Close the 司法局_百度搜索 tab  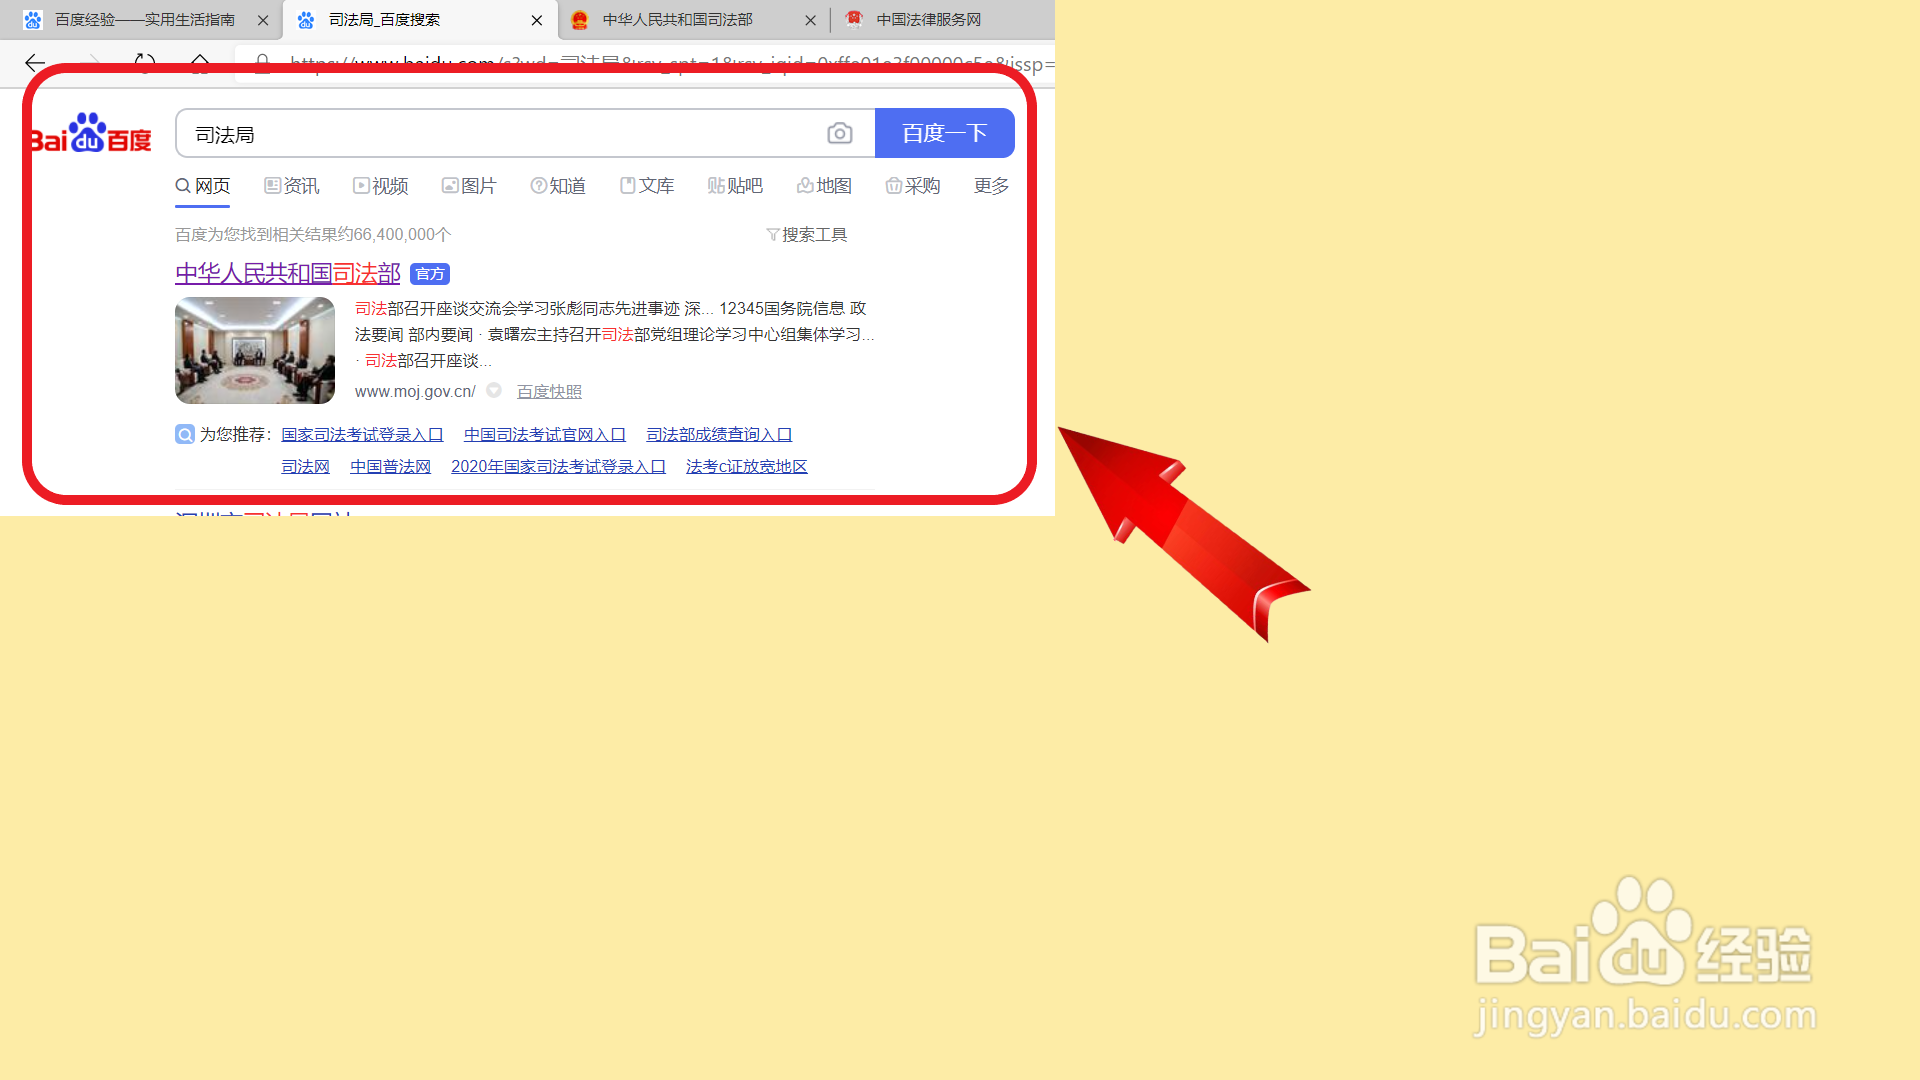537,20
